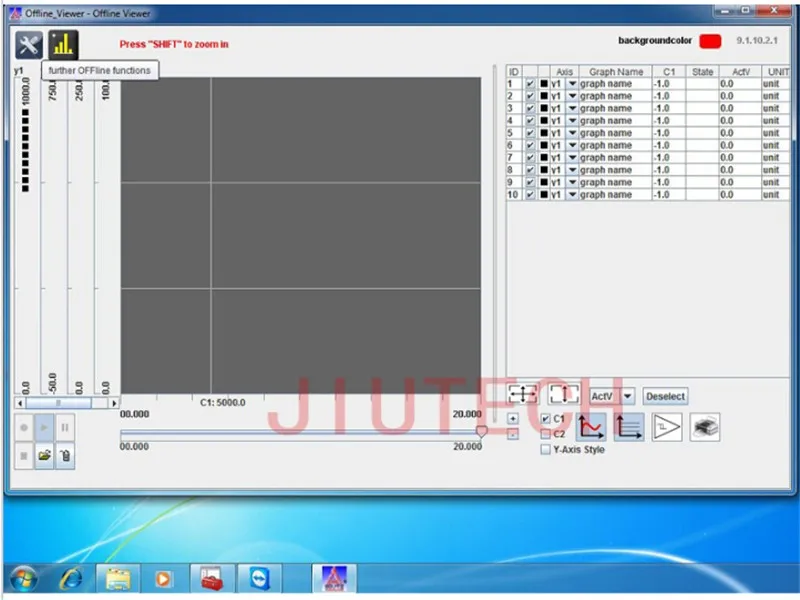
Task: Select the red curve graph mode icon
Action: tap(591, 427)
